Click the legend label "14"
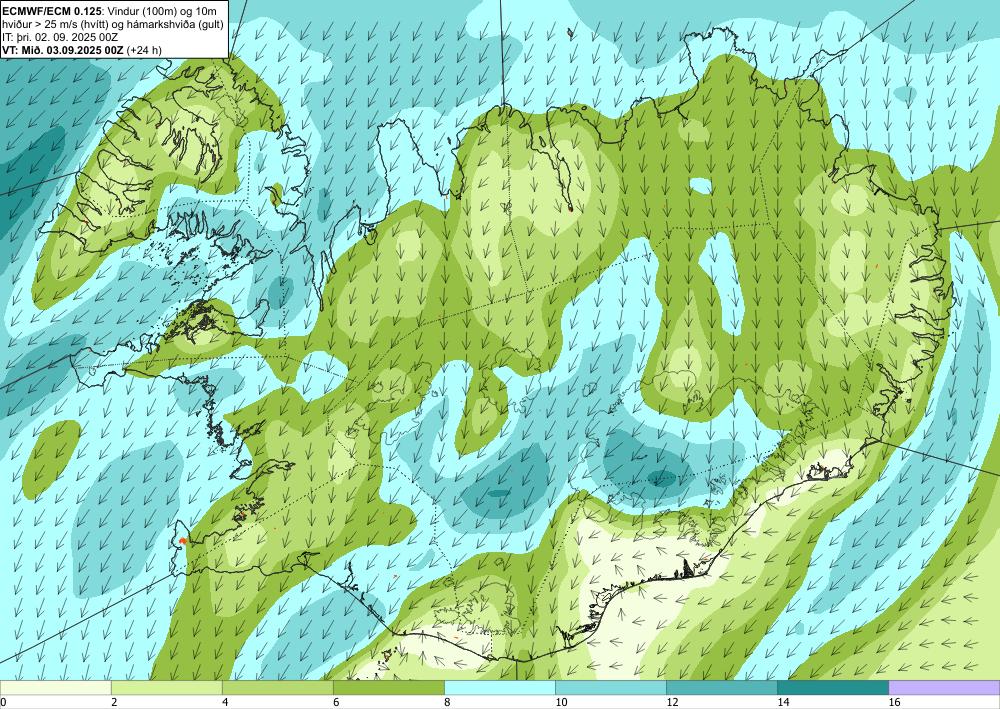The image size is (1000, 709). [x=784, y=702]
